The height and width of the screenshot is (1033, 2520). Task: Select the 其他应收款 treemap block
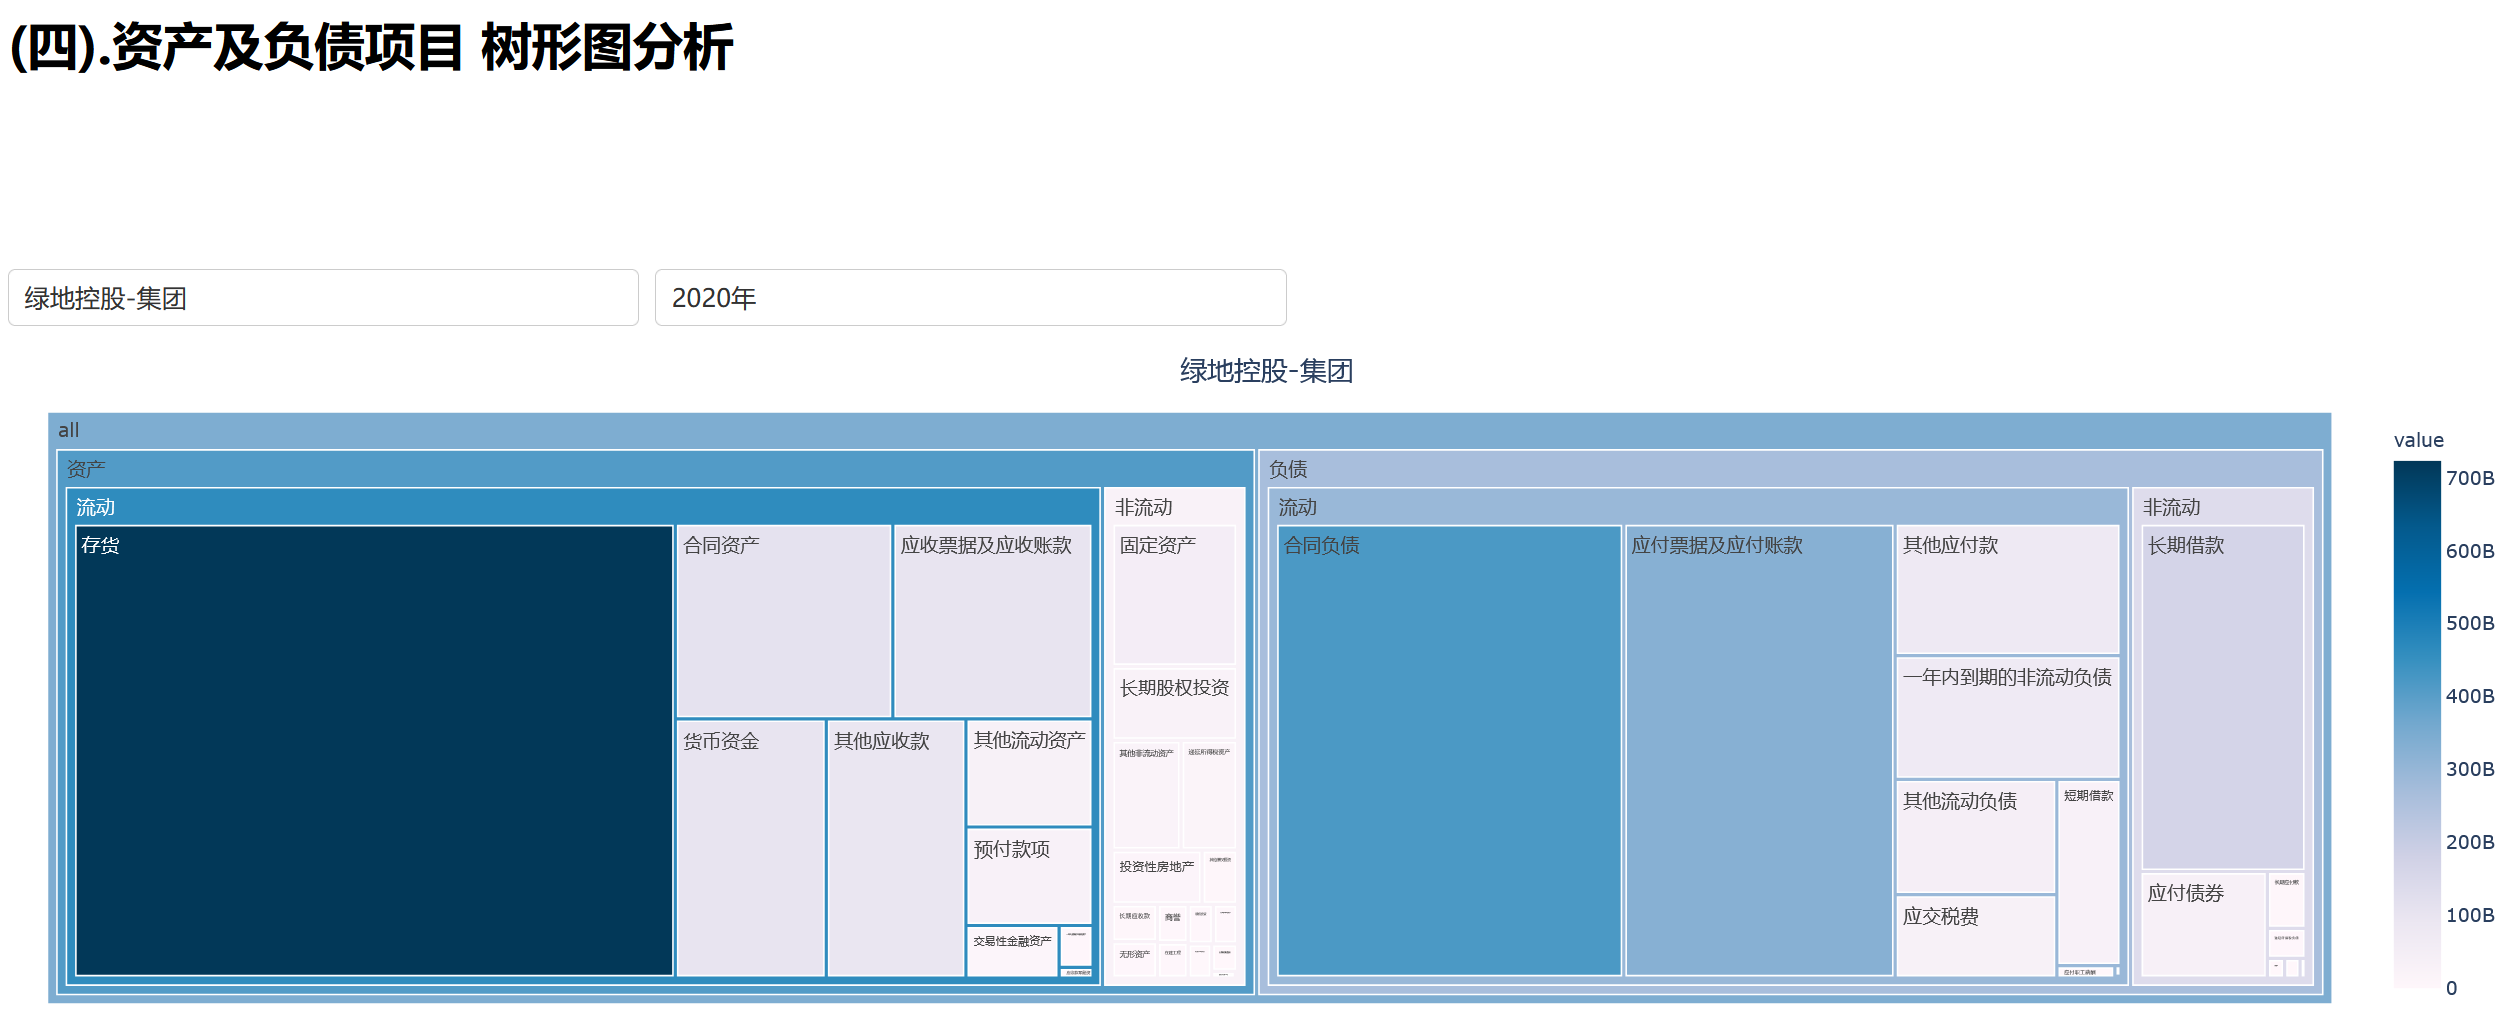[895, 848]
